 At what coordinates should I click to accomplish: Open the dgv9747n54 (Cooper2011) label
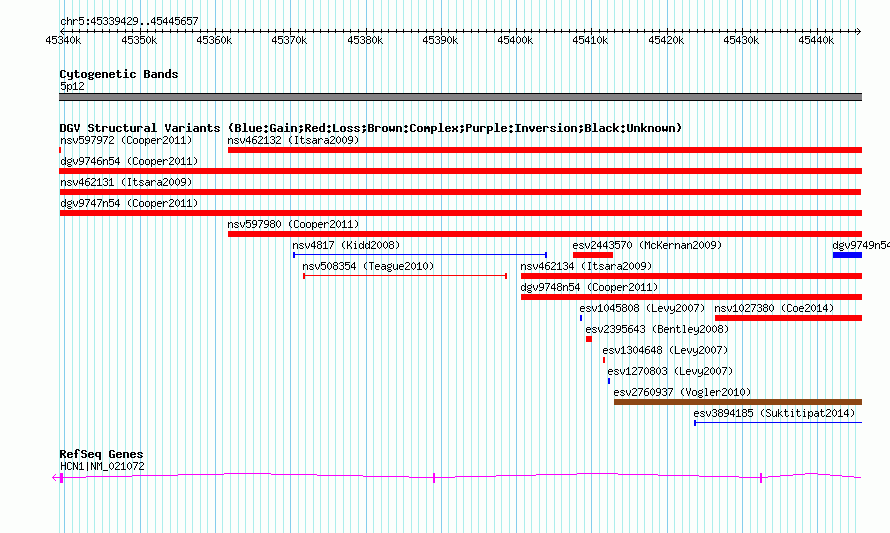click(x=129, y=203)
